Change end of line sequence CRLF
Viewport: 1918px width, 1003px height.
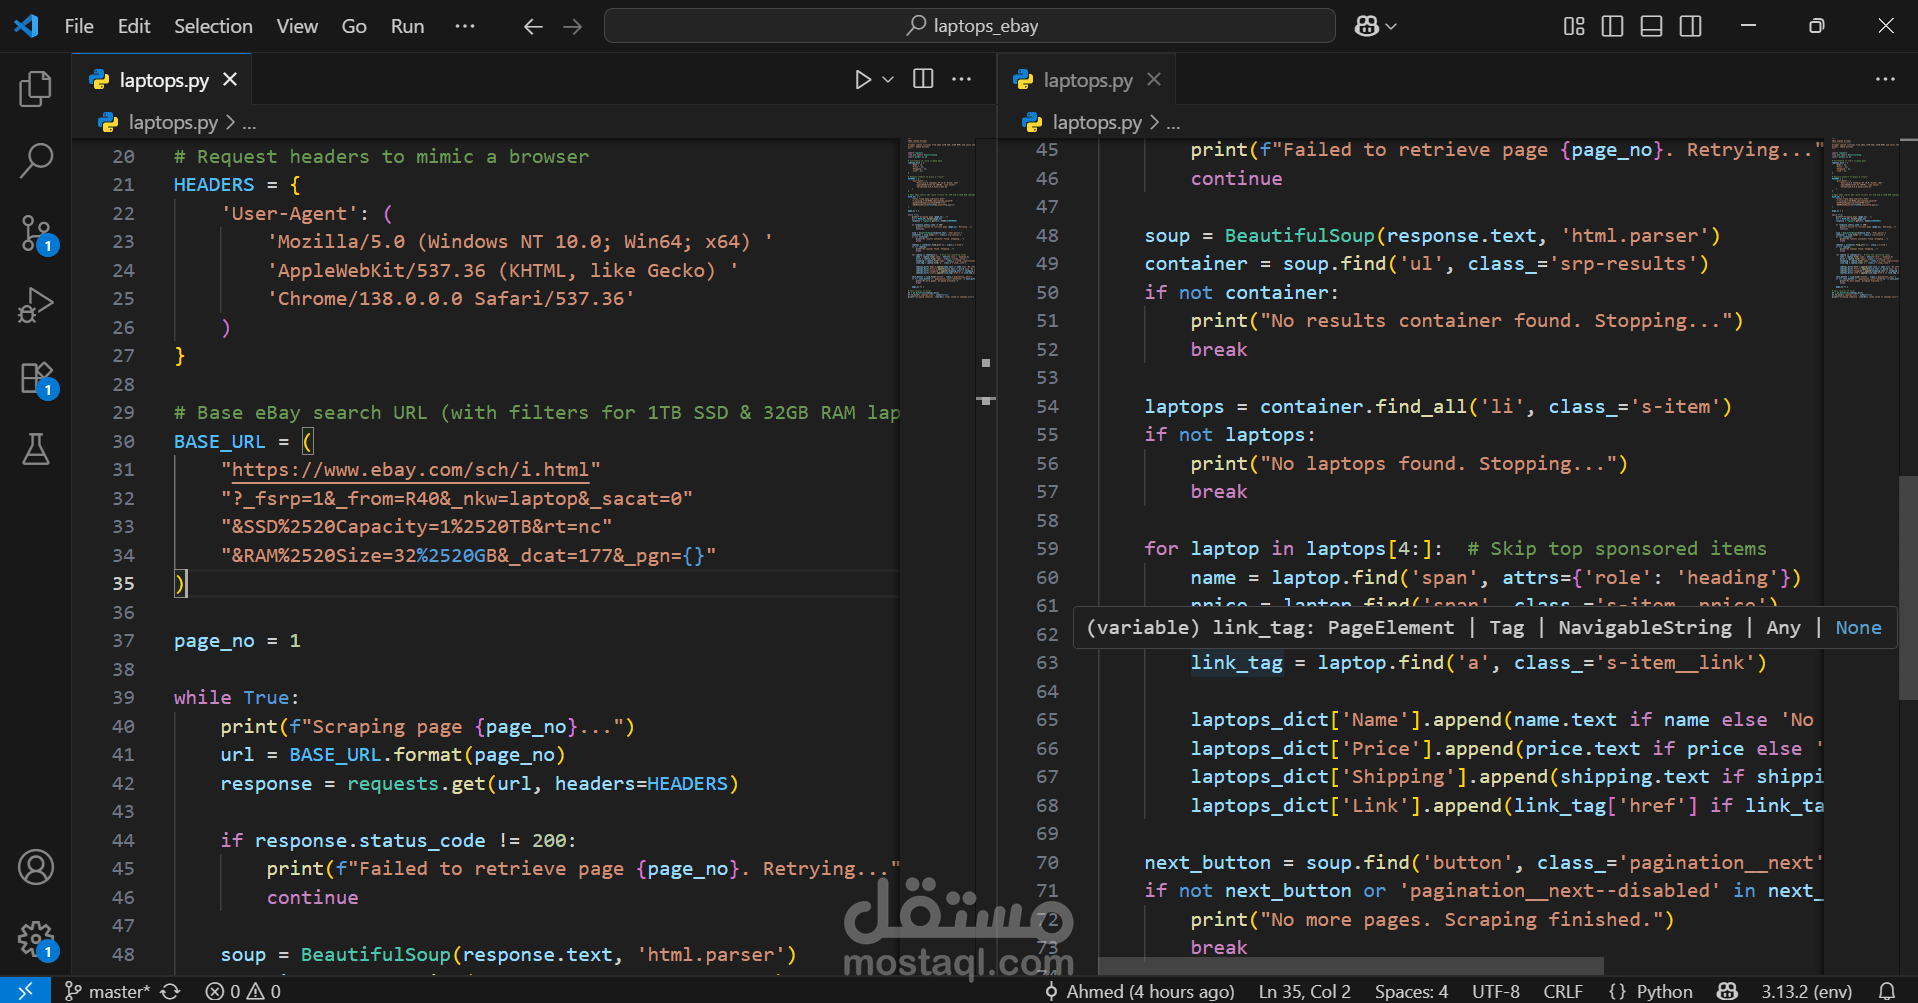(1563, 991)
